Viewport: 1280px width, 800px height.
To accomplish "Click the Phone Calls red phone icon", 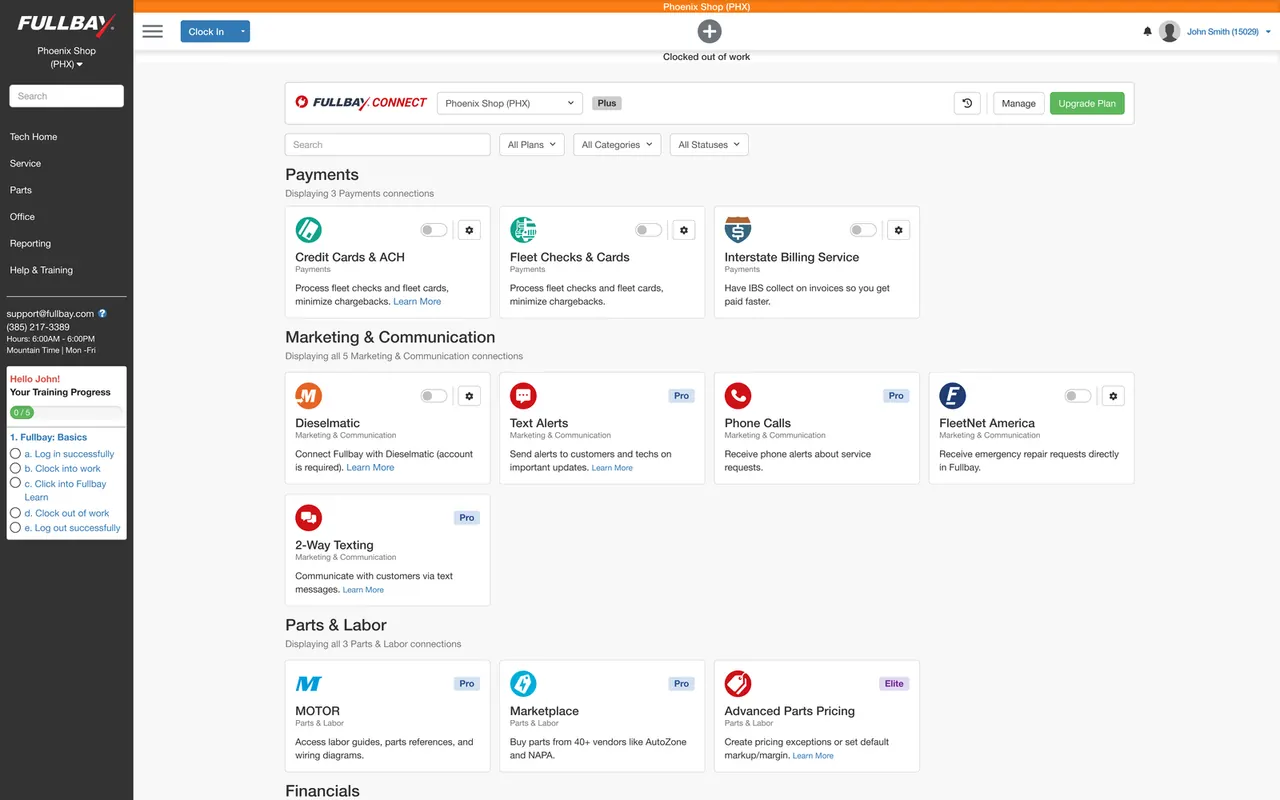I will pyautogui.click(x=738, y=396).
